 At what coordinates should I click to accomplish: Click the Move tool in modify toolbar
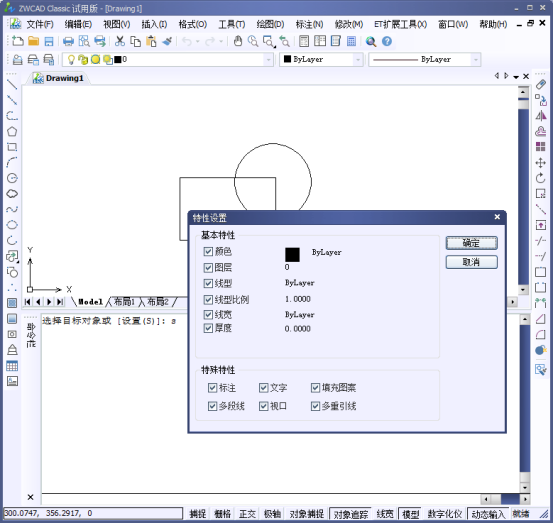tap(540, 163)
